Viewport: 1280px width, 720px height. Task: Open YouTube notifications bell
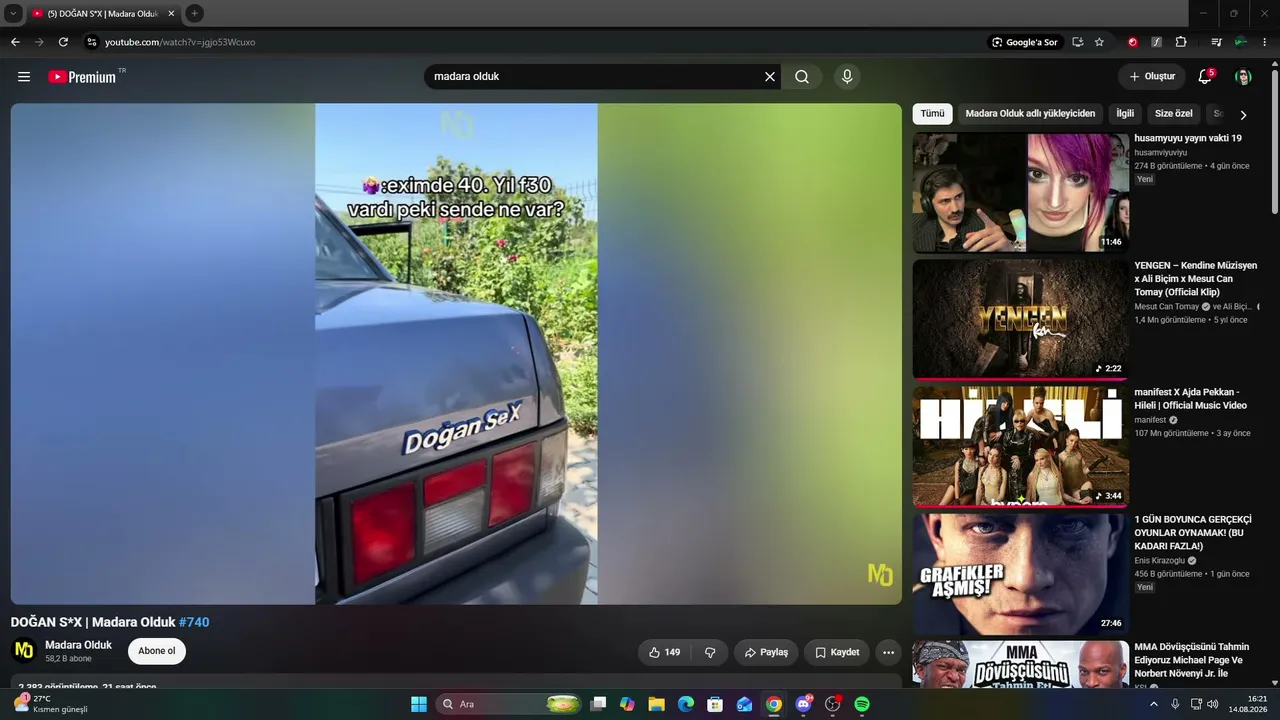click(x=1205, y=77)
